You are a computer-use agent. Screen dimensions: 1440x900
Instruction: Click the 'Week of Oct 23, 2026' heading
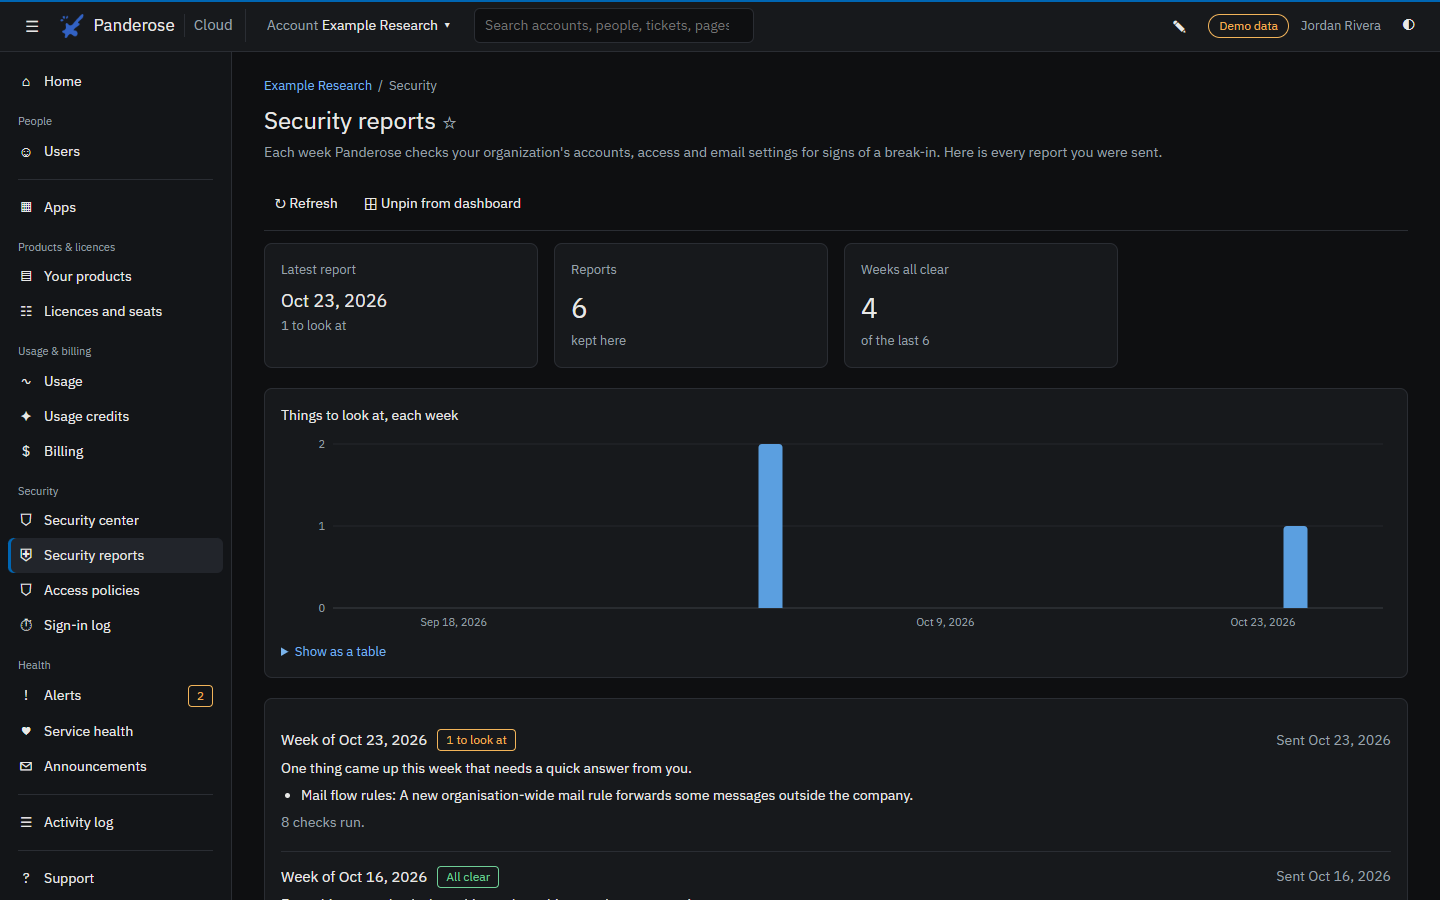click(354, 740)
